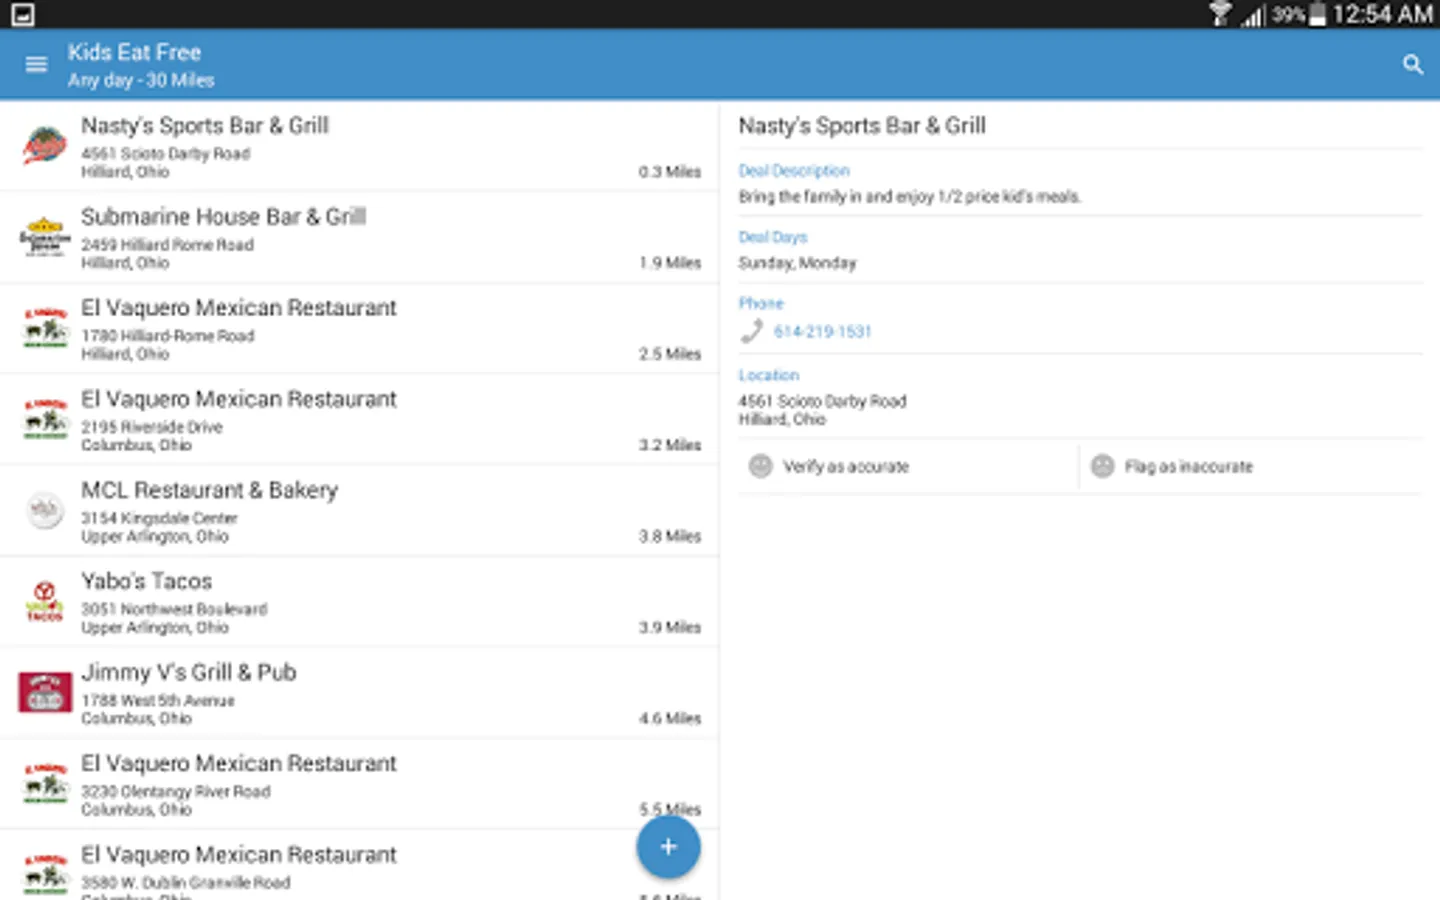Click the screenshot notification icon in status bar
The image size is (1440, 900).
pos(22,14)
